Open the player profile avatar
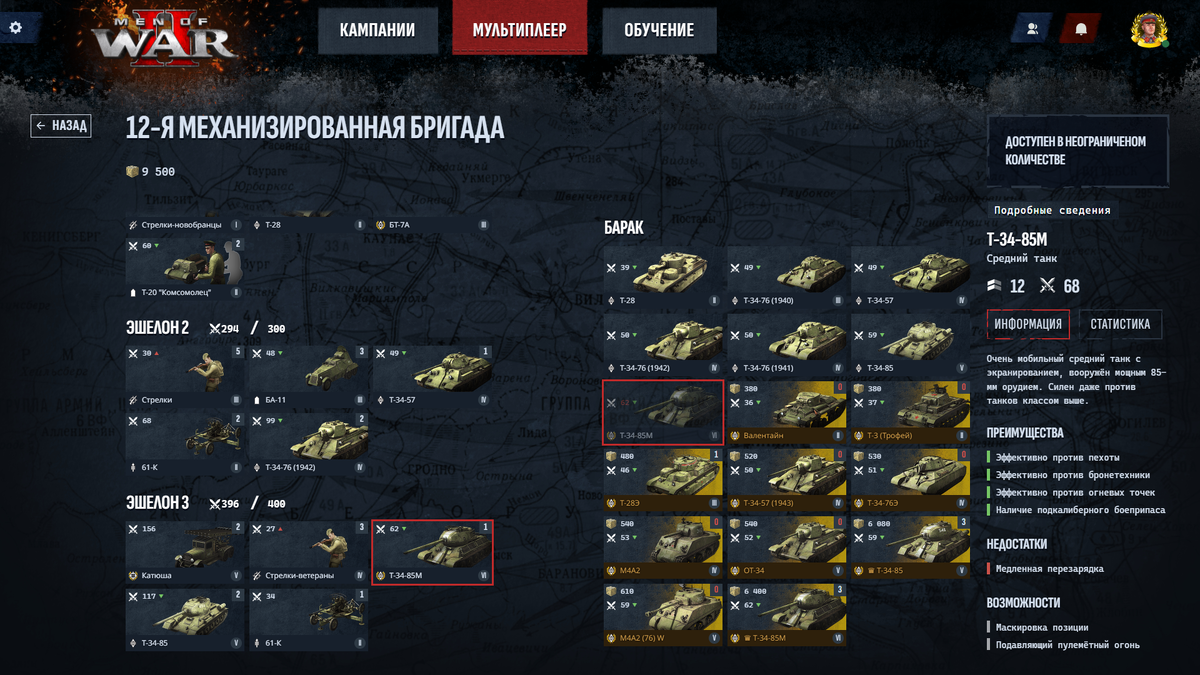Image resolution: width=1200 pixels, height=675 pixels. click(1149, 30)
